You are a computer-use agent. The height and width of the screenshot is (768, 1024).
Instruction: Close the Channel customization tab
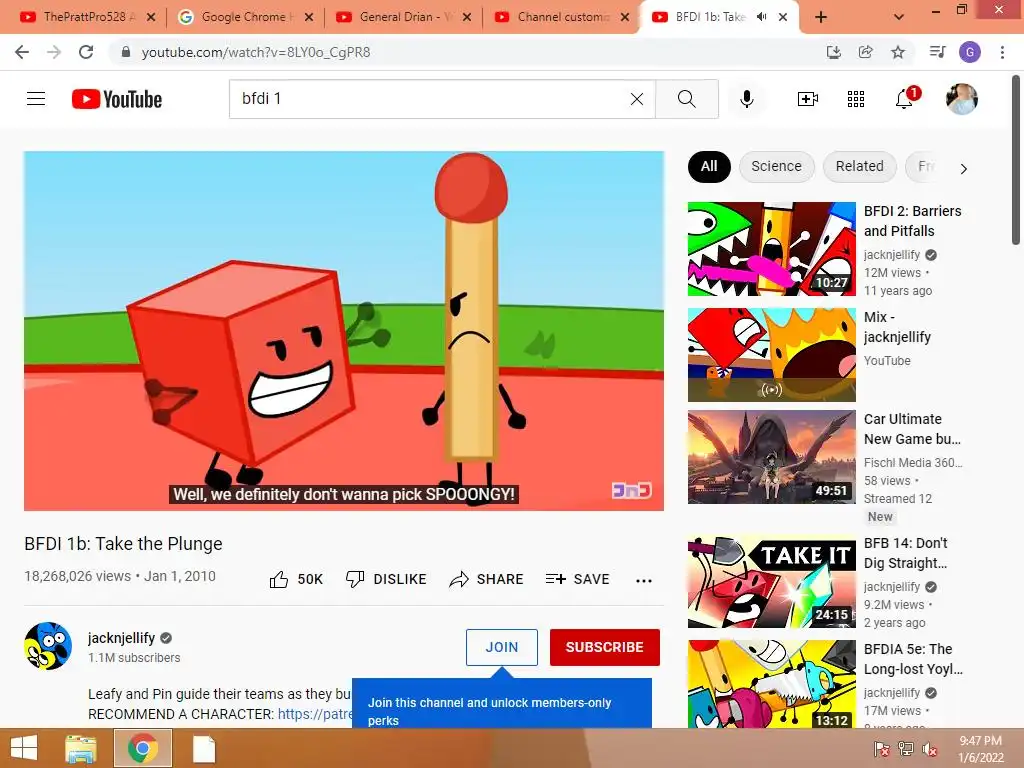click(x=625, y=18)
